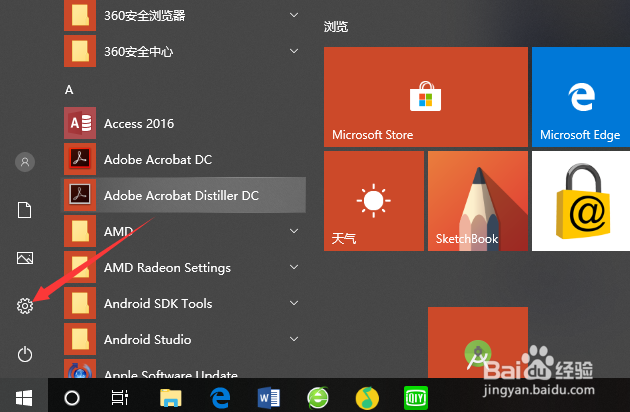Select the AMD folder entry

[x=183, y=231]
